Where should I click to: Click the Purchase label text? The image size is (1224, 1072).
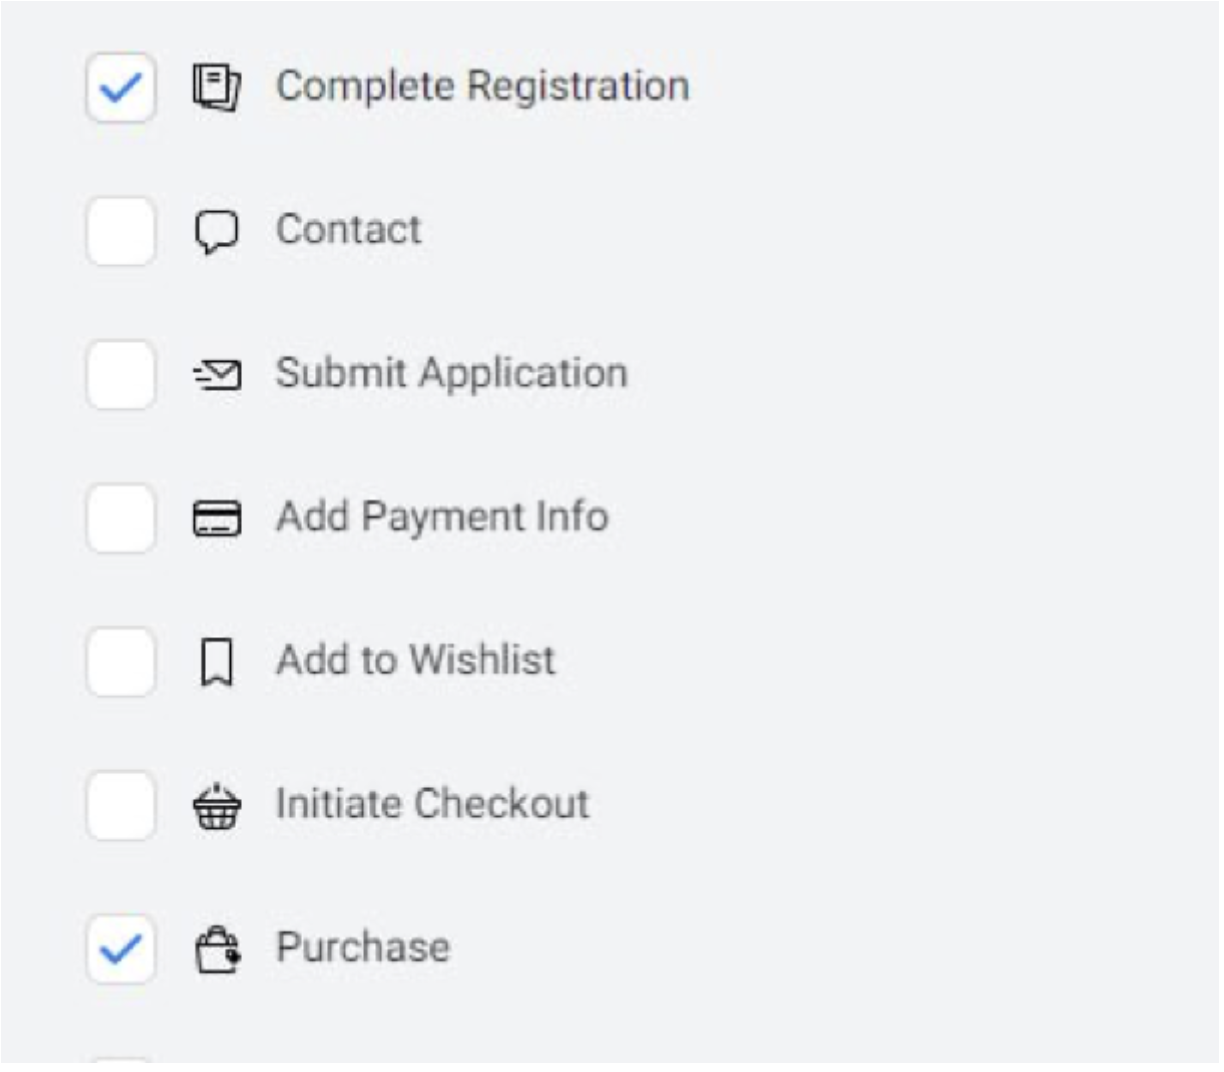tap(363, 948)
